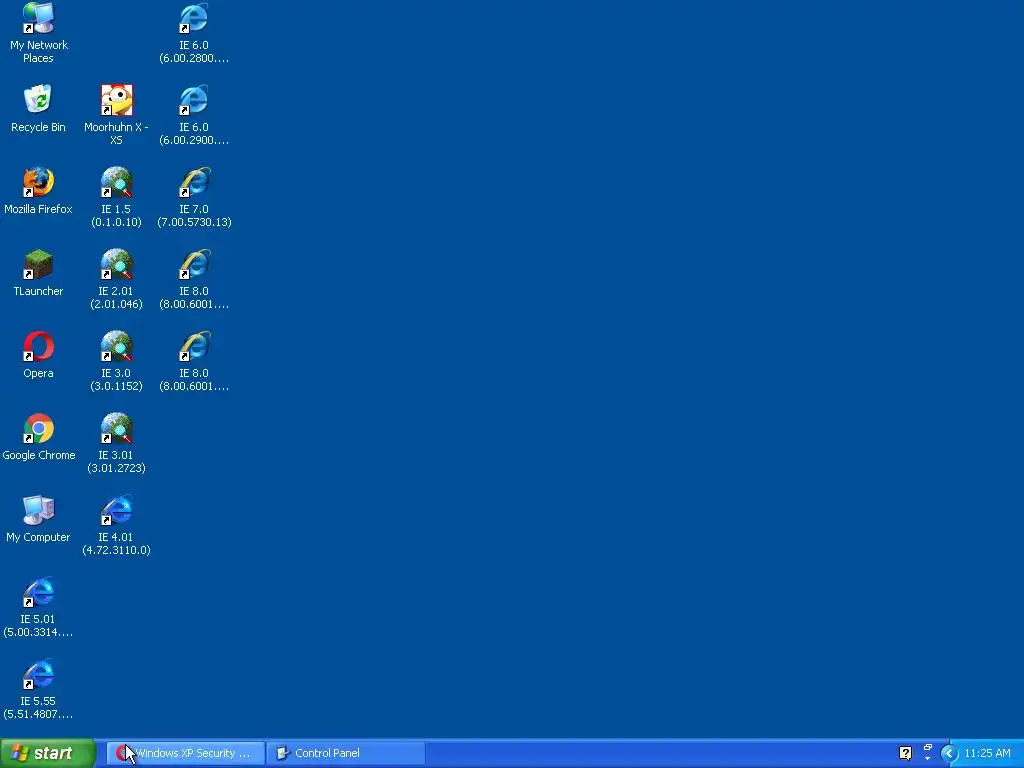Open language bar options down arrow
This screenshot has width=1024, height=768.
tap(927, 759)
